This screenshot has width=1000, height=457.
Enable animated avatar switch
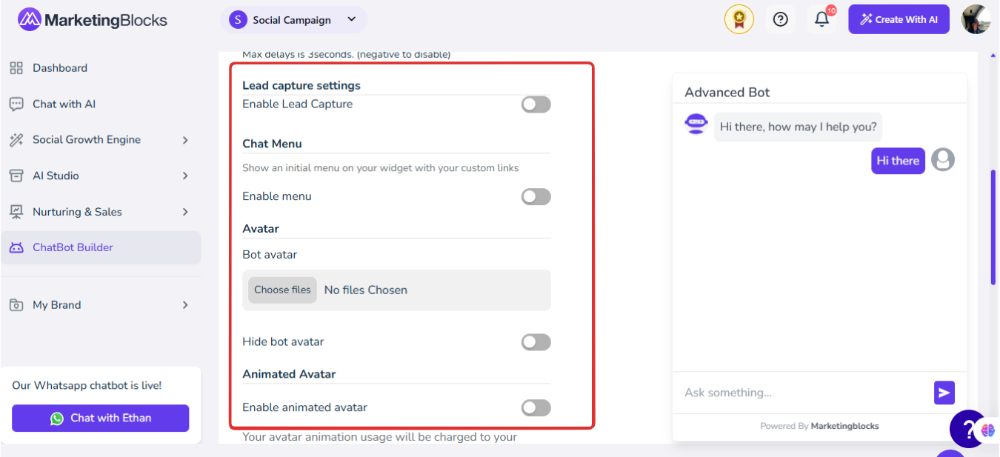tap(536, 407)
